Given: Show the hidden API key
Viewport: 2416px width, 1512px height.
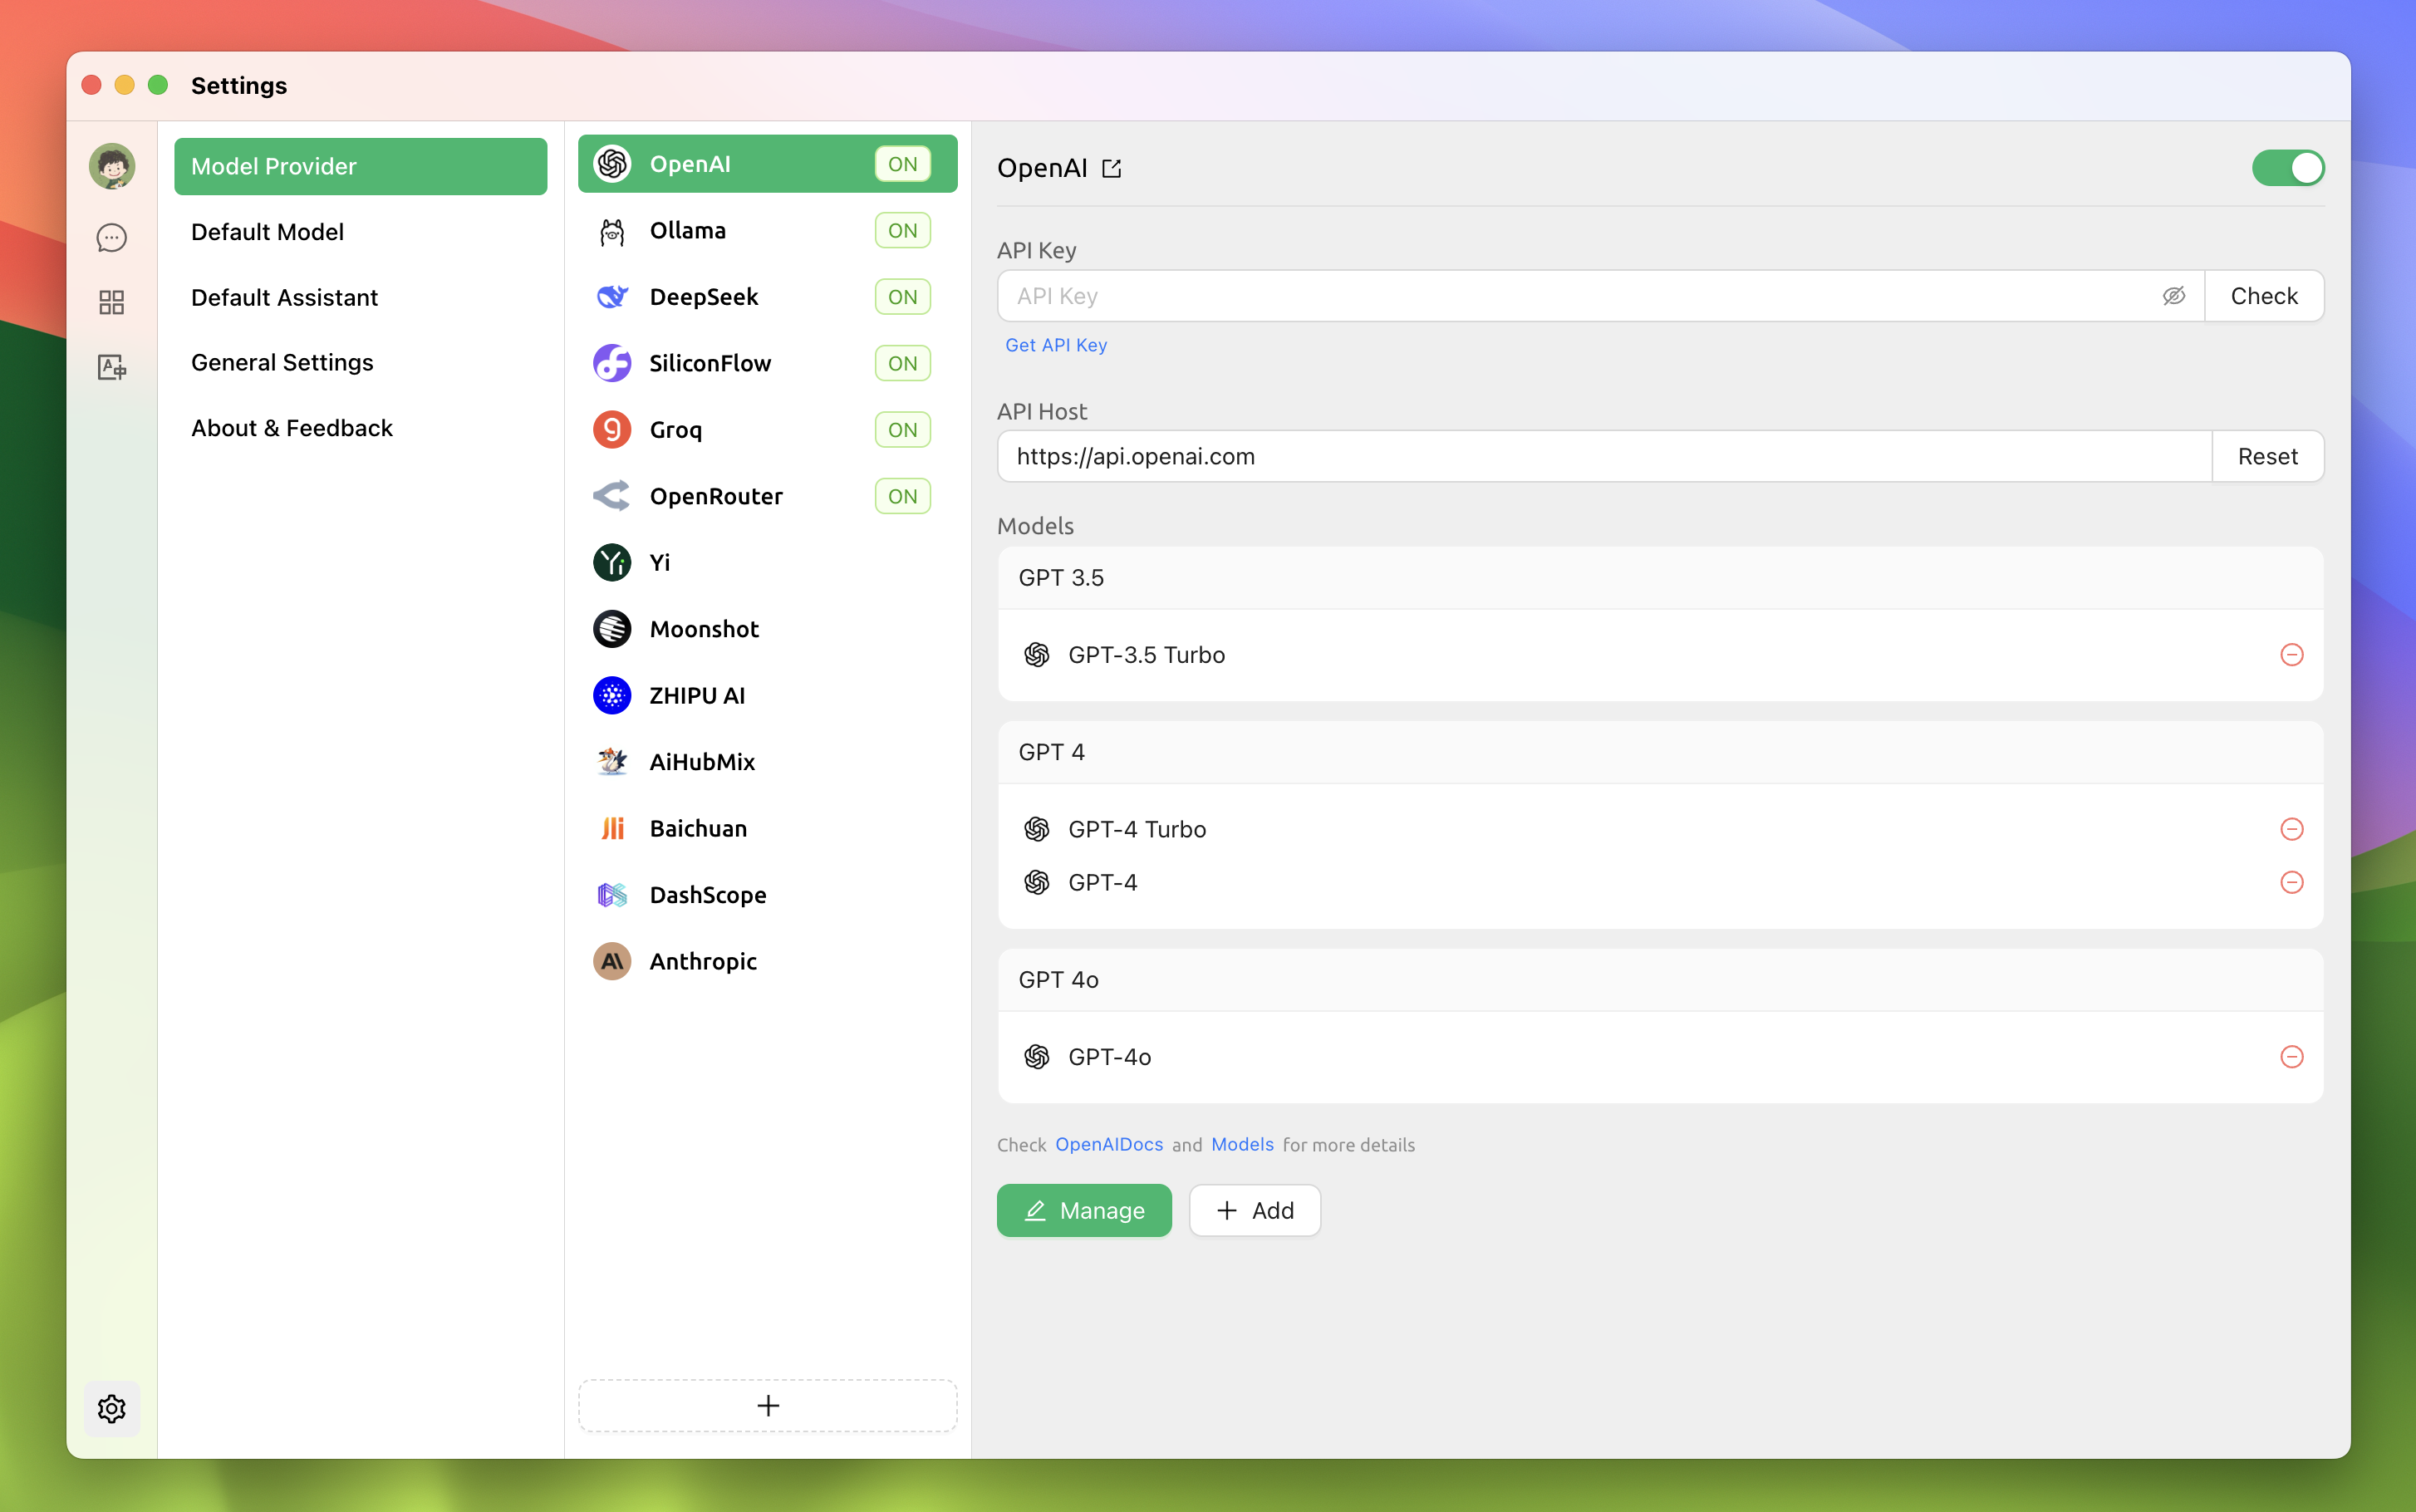Looking at the screenshot, I should coord(2173,296).
